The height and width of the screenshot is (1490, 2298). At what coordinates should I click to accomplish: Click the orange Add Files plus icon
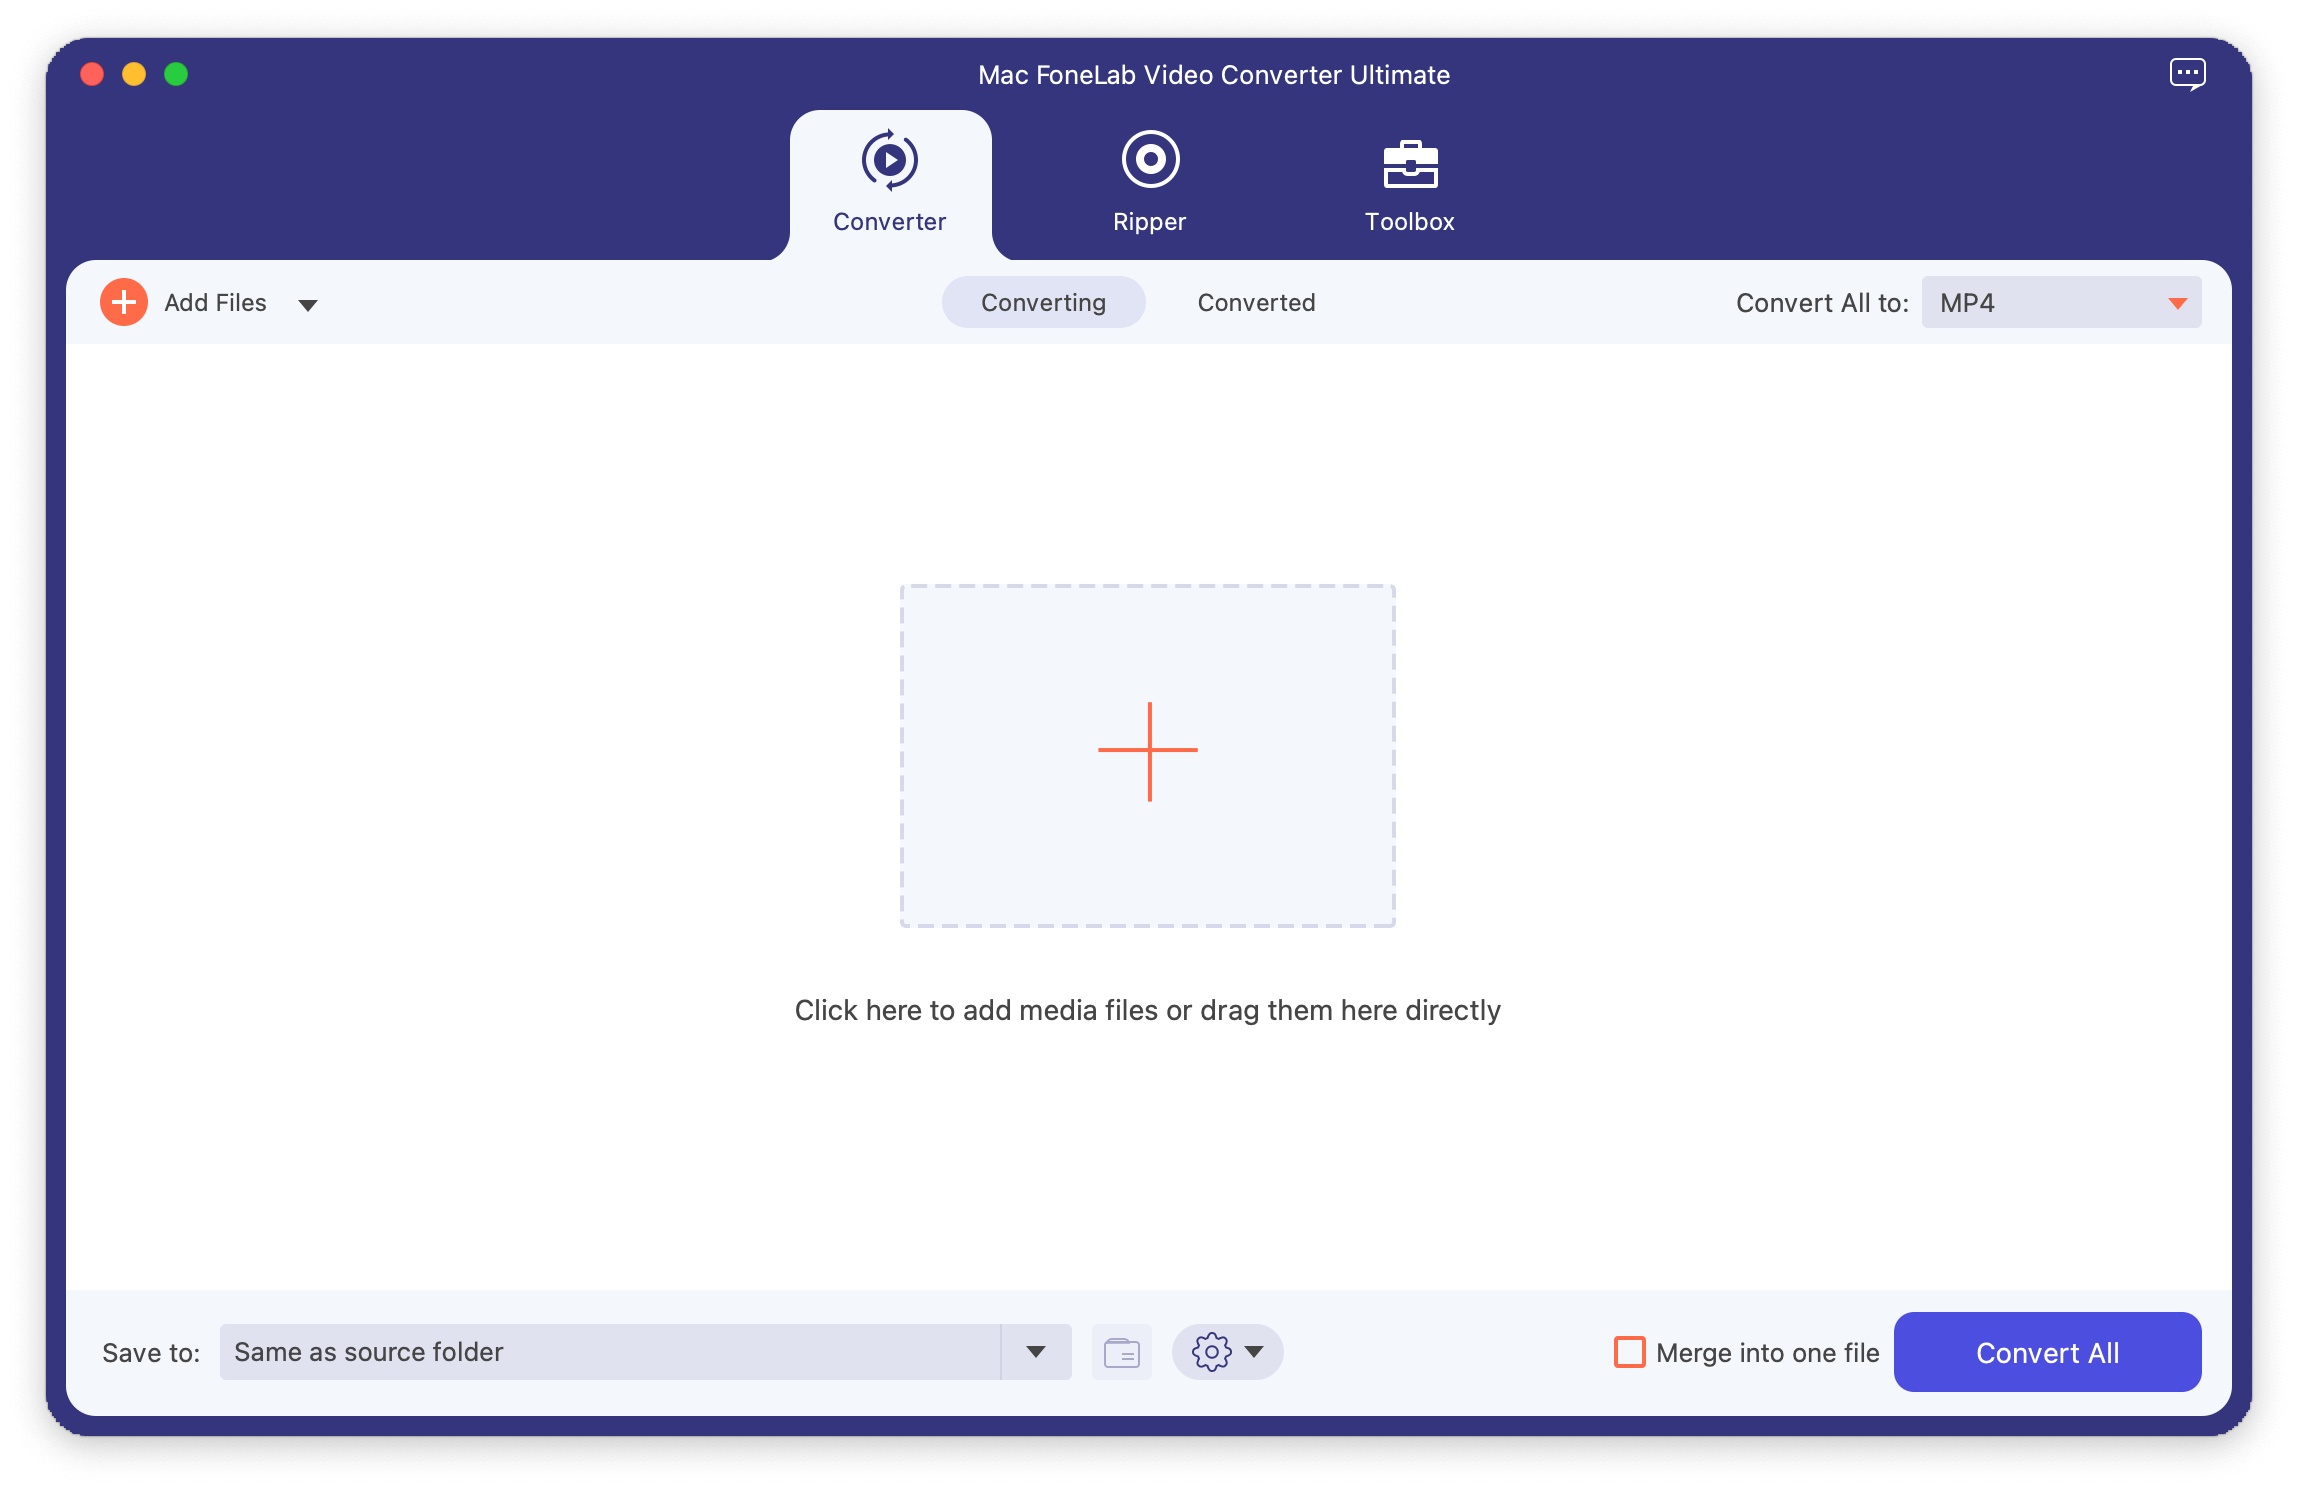(x=124, y=302)
